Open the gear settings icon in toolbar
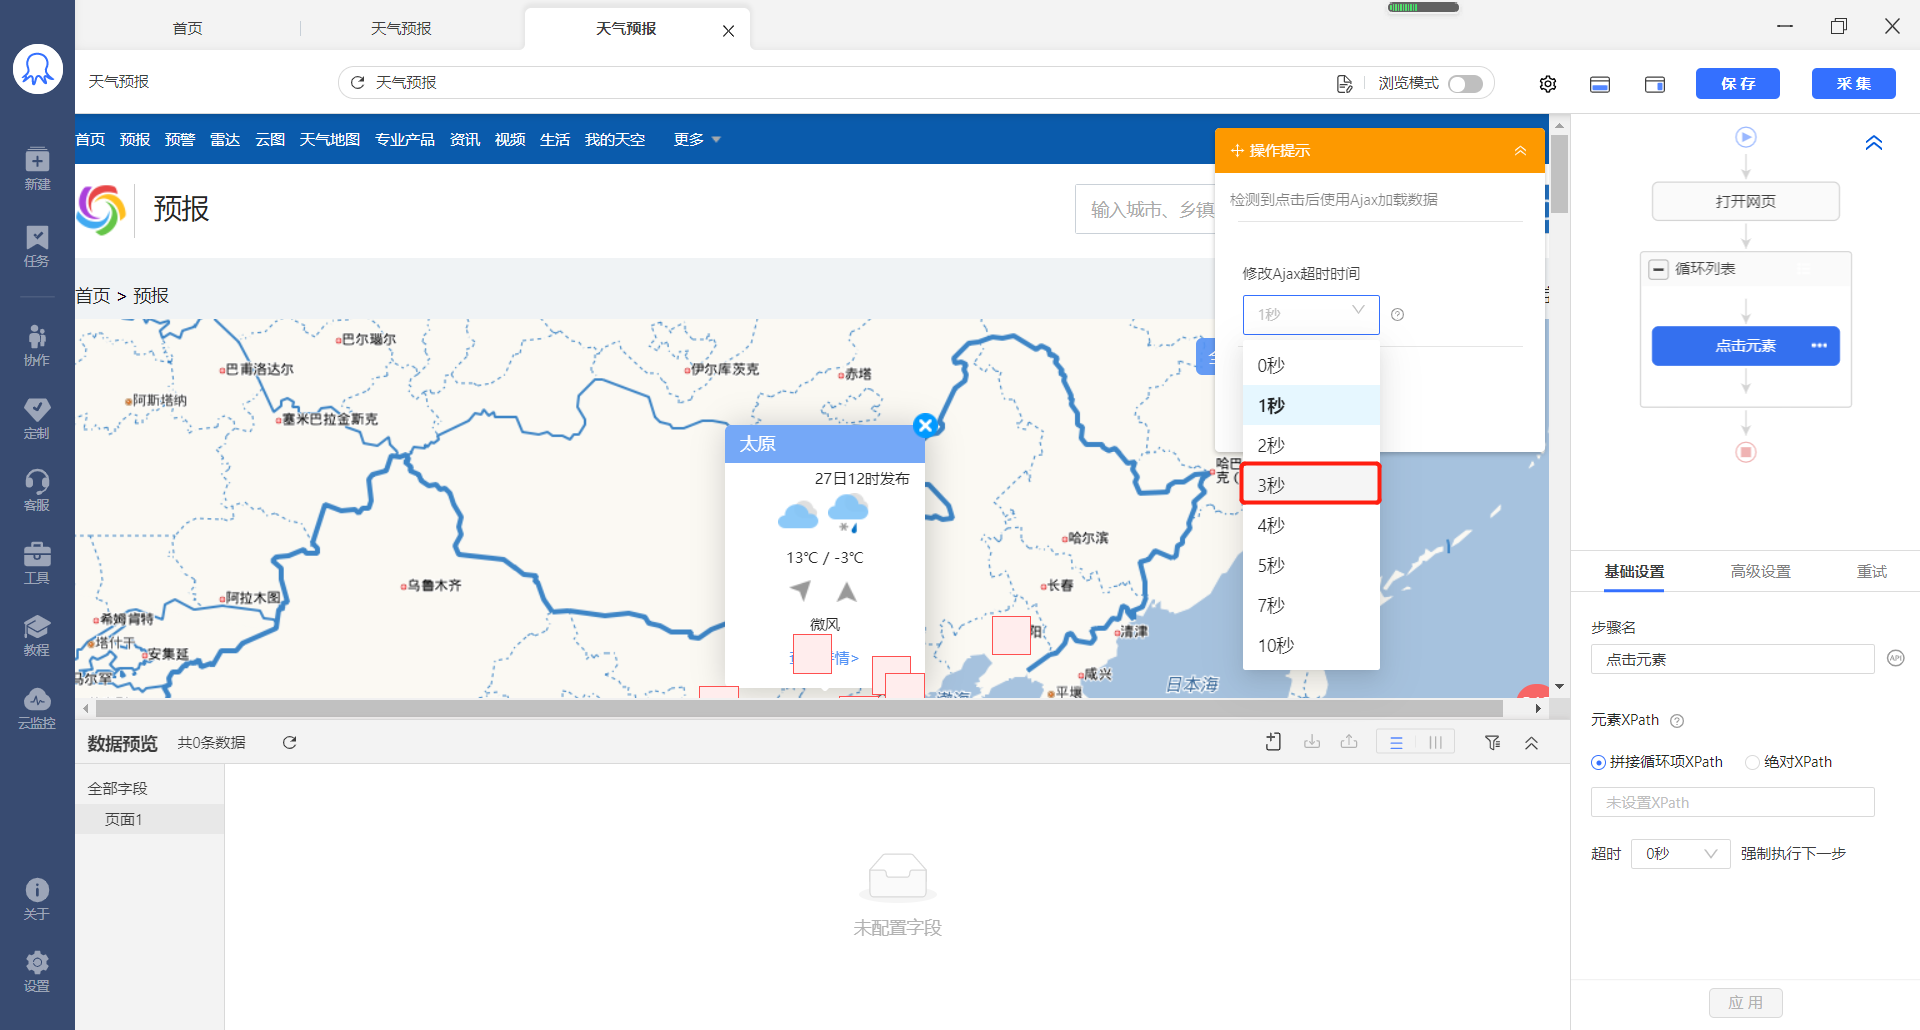Viewport: 1920px width, 1030px height. point(1548,84)
